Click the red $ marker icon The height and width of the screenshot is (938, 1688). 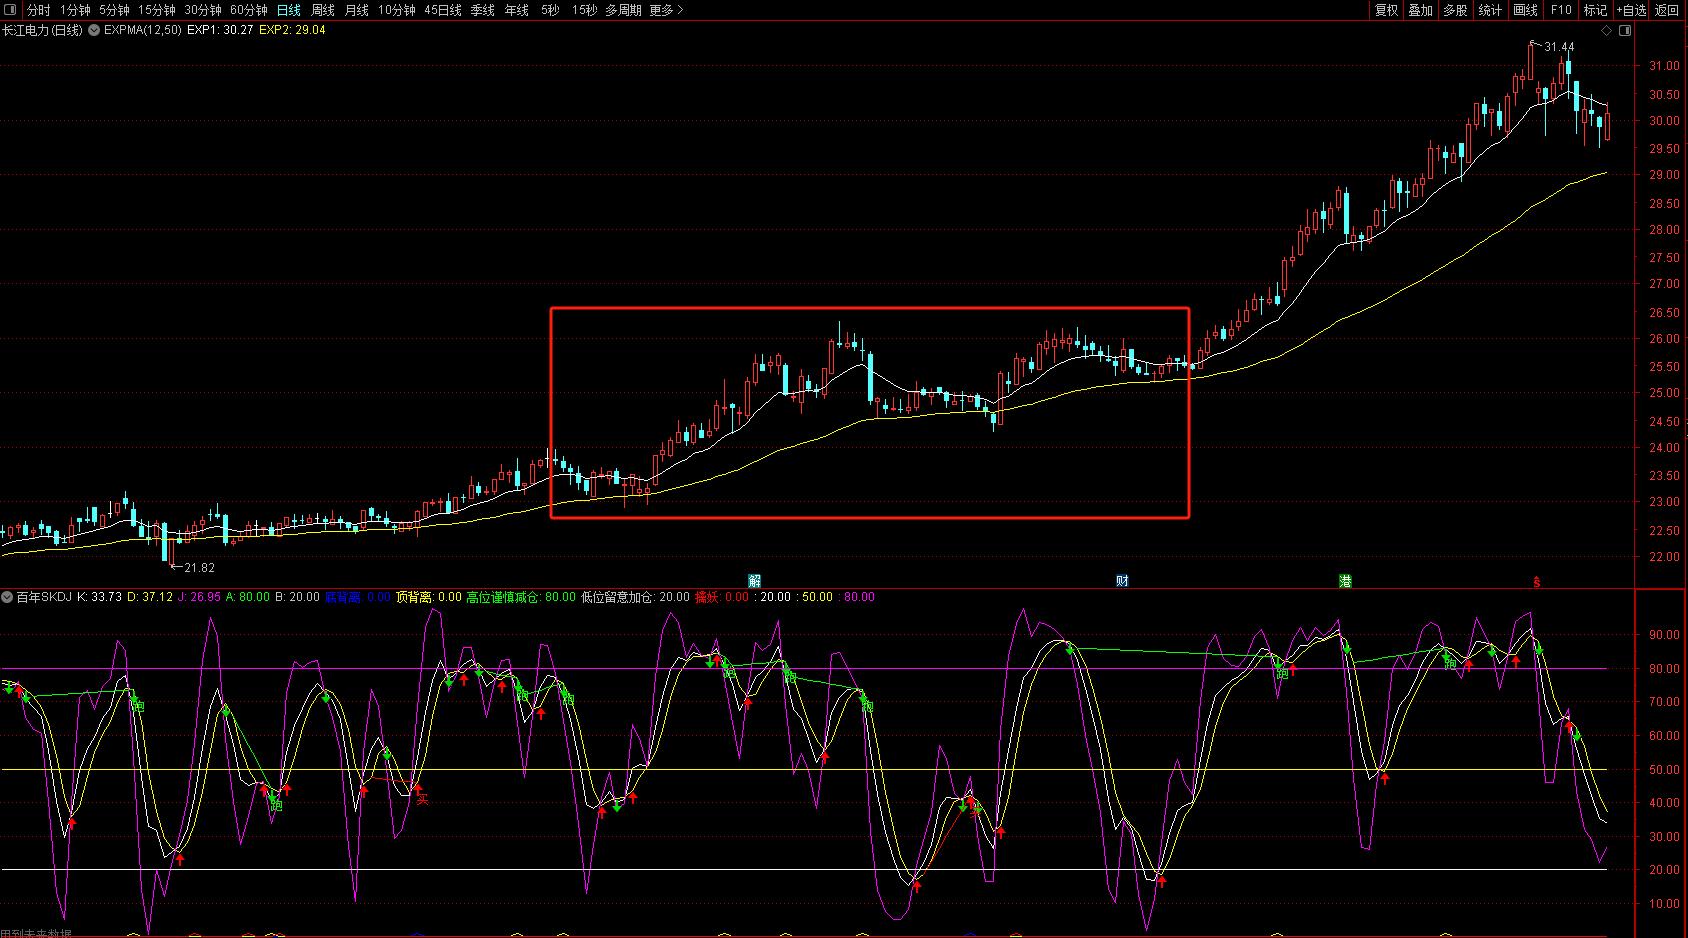(1537, 581)
